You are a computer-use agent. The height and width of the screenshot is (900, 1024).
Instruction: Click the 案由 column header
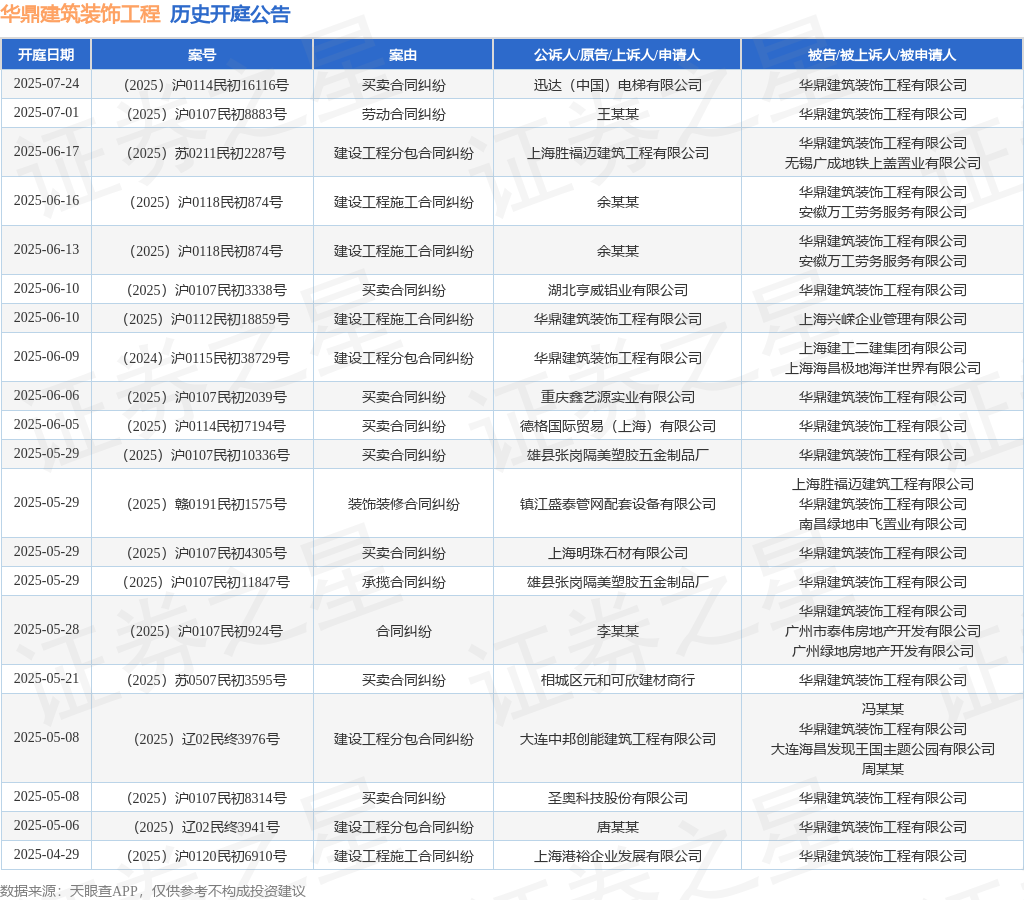point(403,55)
